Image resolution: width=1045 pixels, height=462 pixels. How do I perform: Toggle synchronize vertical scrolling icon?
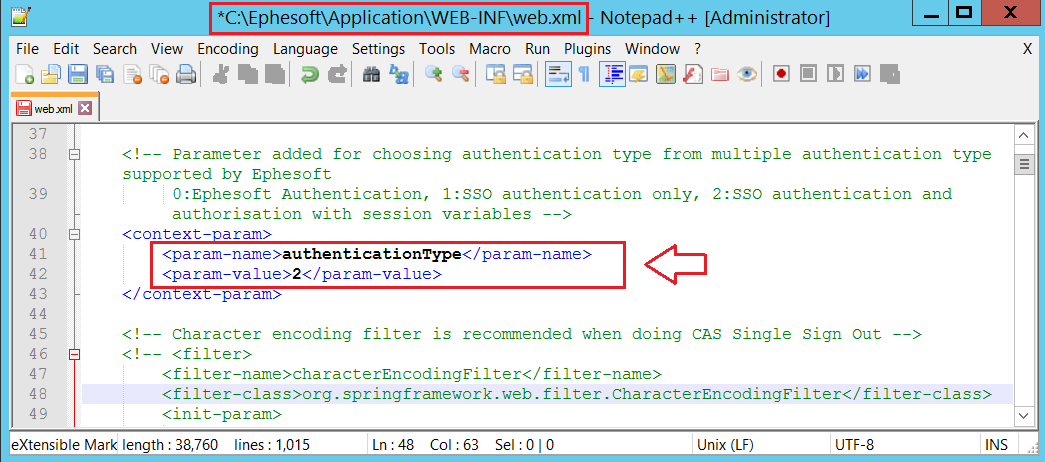(x=495, y=73)
